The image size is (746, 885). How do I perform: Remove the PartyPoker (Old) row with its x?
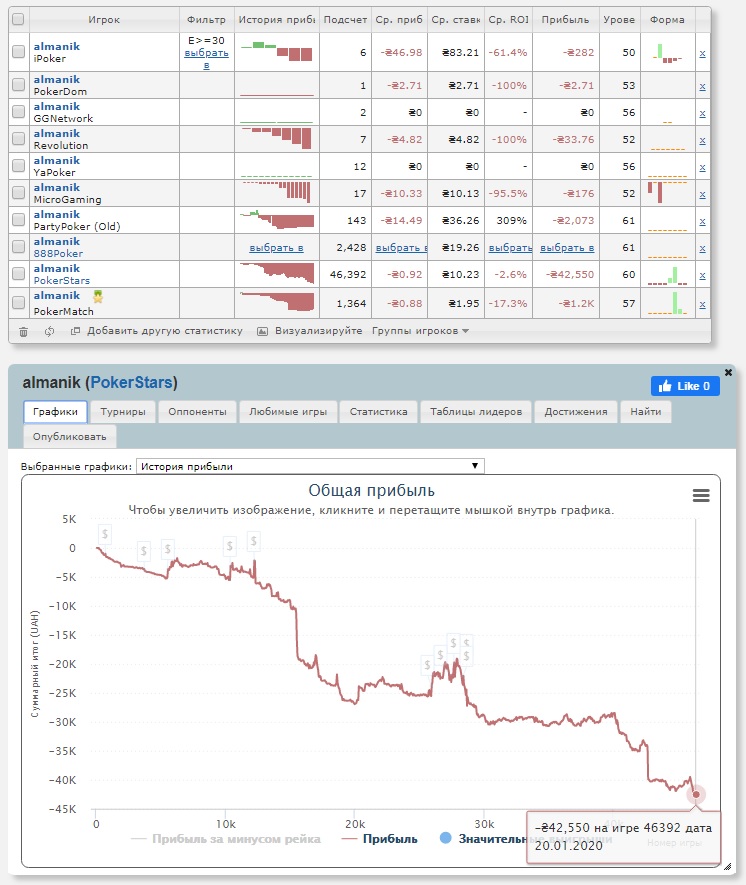tap(703, 222)
